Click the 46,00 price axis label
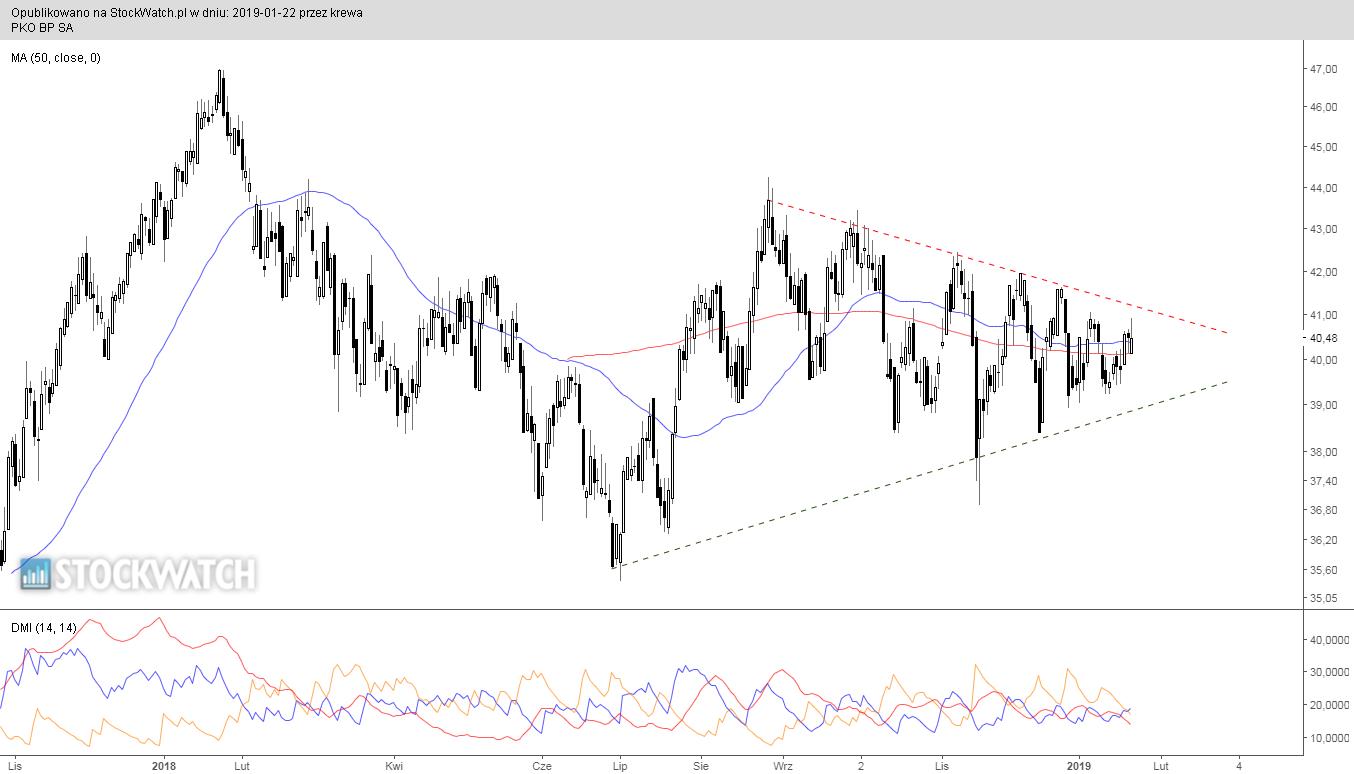The width and height of the screenshot is (1354, 774). (x=1323, y=107)
